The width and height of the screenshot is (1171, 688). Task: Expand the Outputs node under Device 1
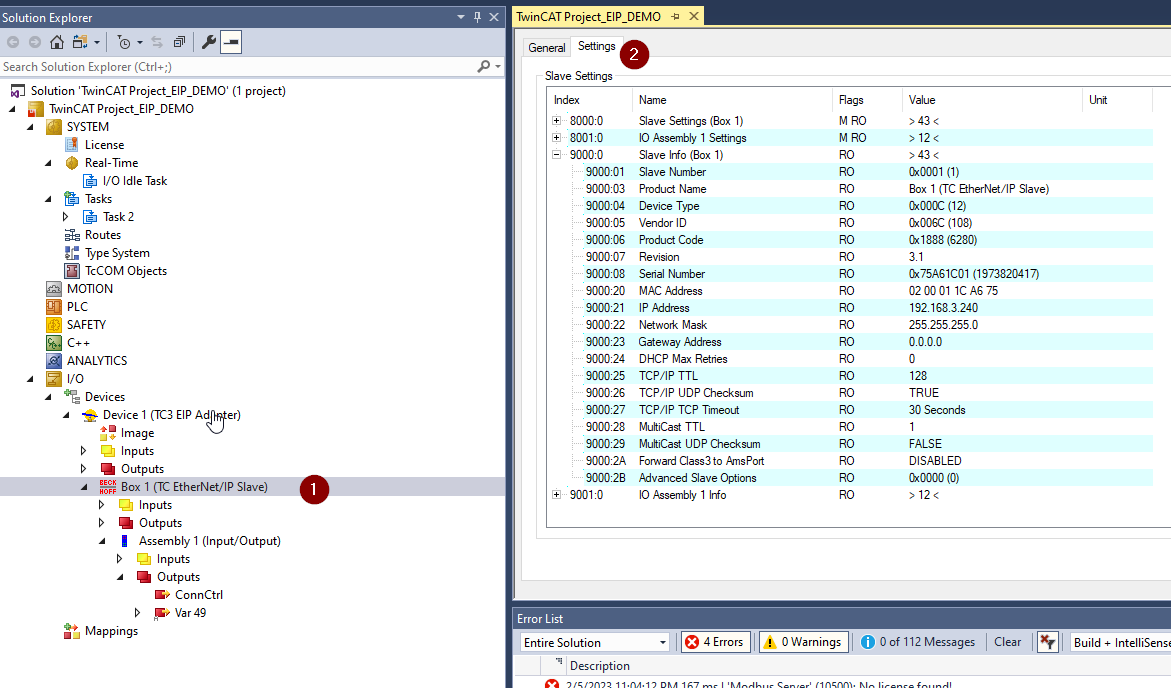click(x=84, y=469)
